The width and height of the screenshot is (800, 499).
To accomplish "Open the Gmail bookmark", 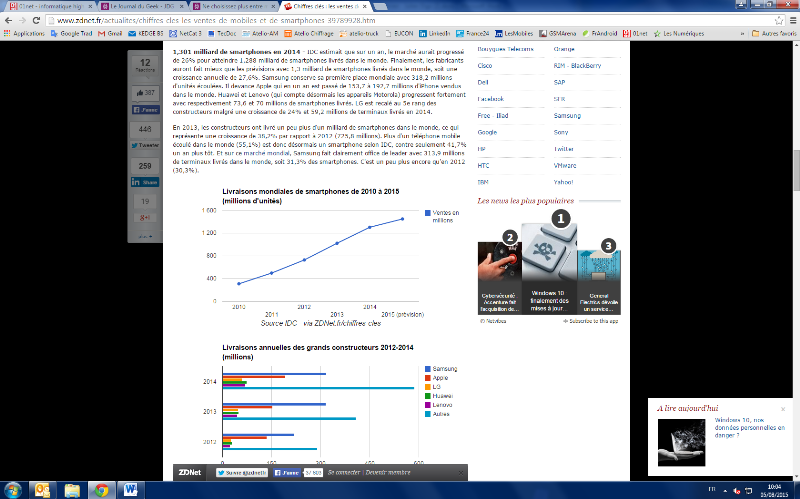I will point(110,33).
